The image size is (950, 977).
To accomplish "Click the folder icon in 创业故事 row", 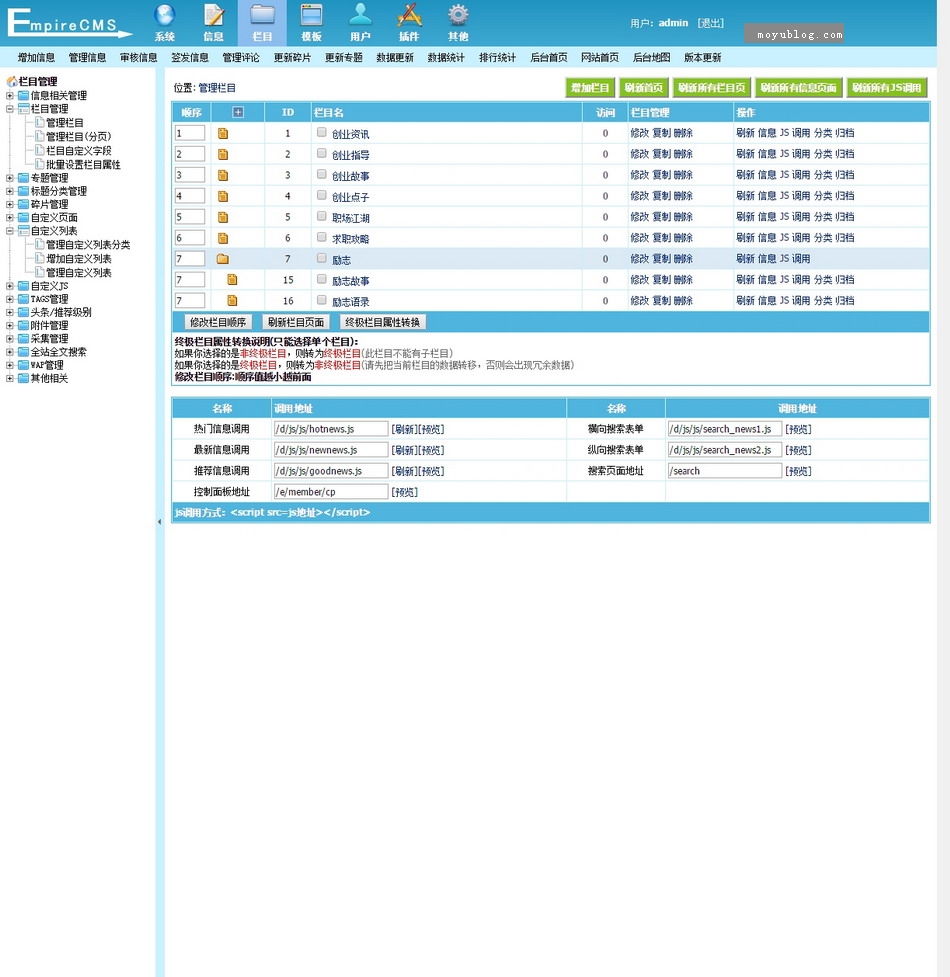I will [x=223, y=176].
